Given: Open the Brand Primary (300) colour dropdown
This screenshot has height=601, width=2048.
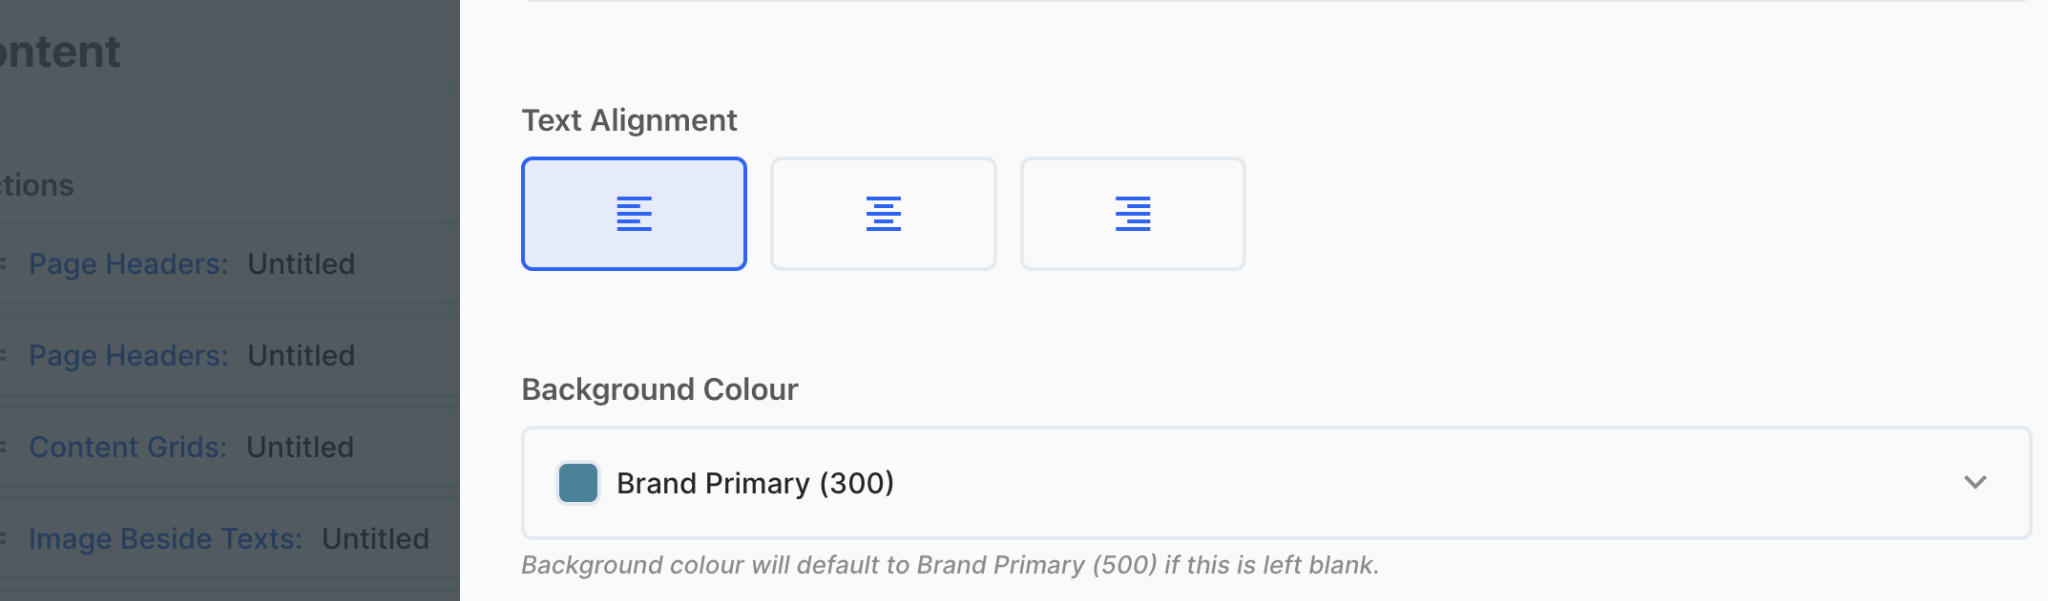Looking at the screenshot, I should [1276, 483].
